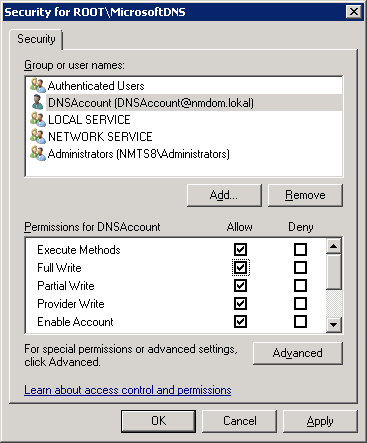Check Deny for Full Write

300,267
